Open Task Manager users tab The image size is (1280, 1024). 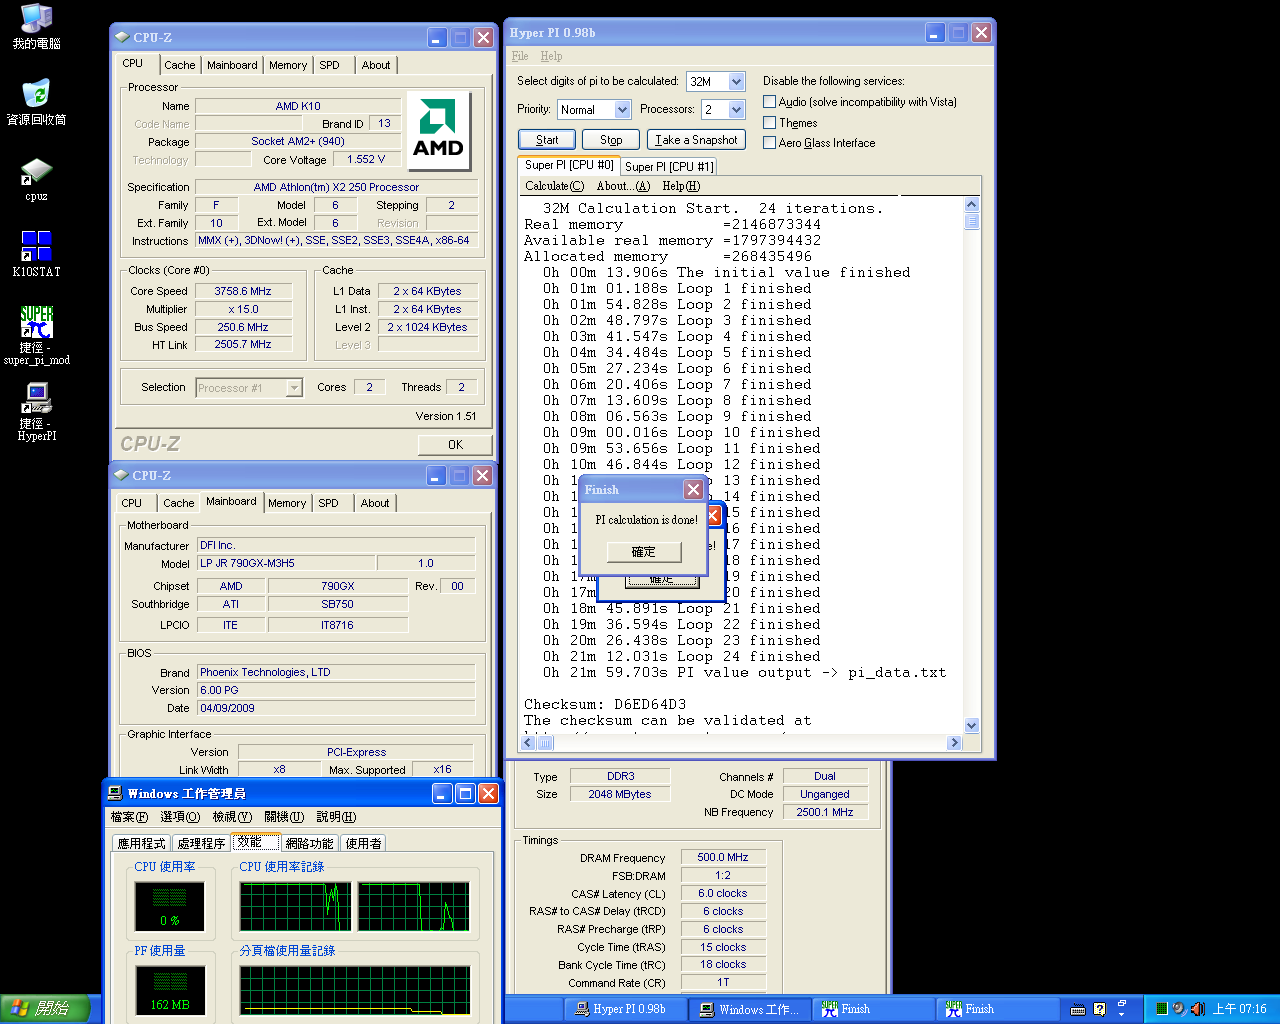[364, 843]
